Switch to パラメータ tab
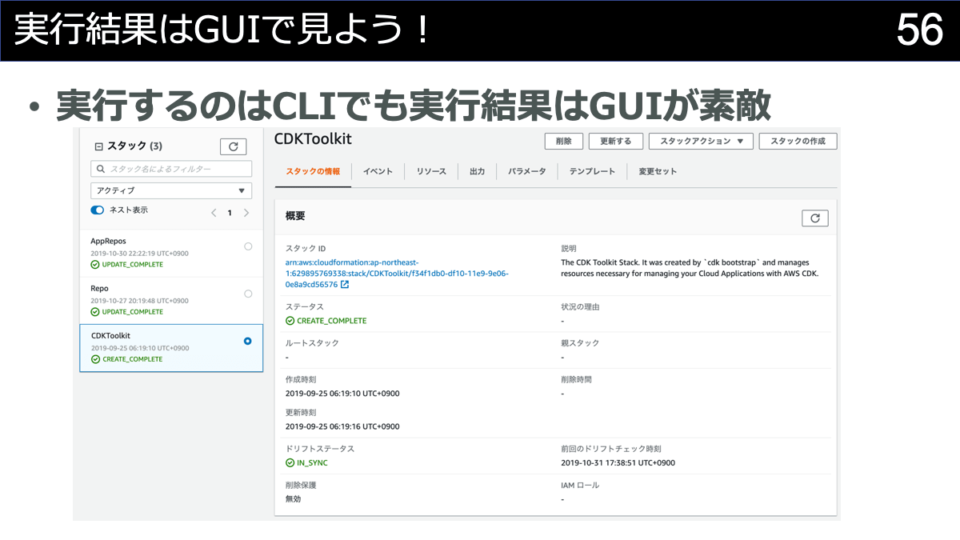 coord(527,171)
